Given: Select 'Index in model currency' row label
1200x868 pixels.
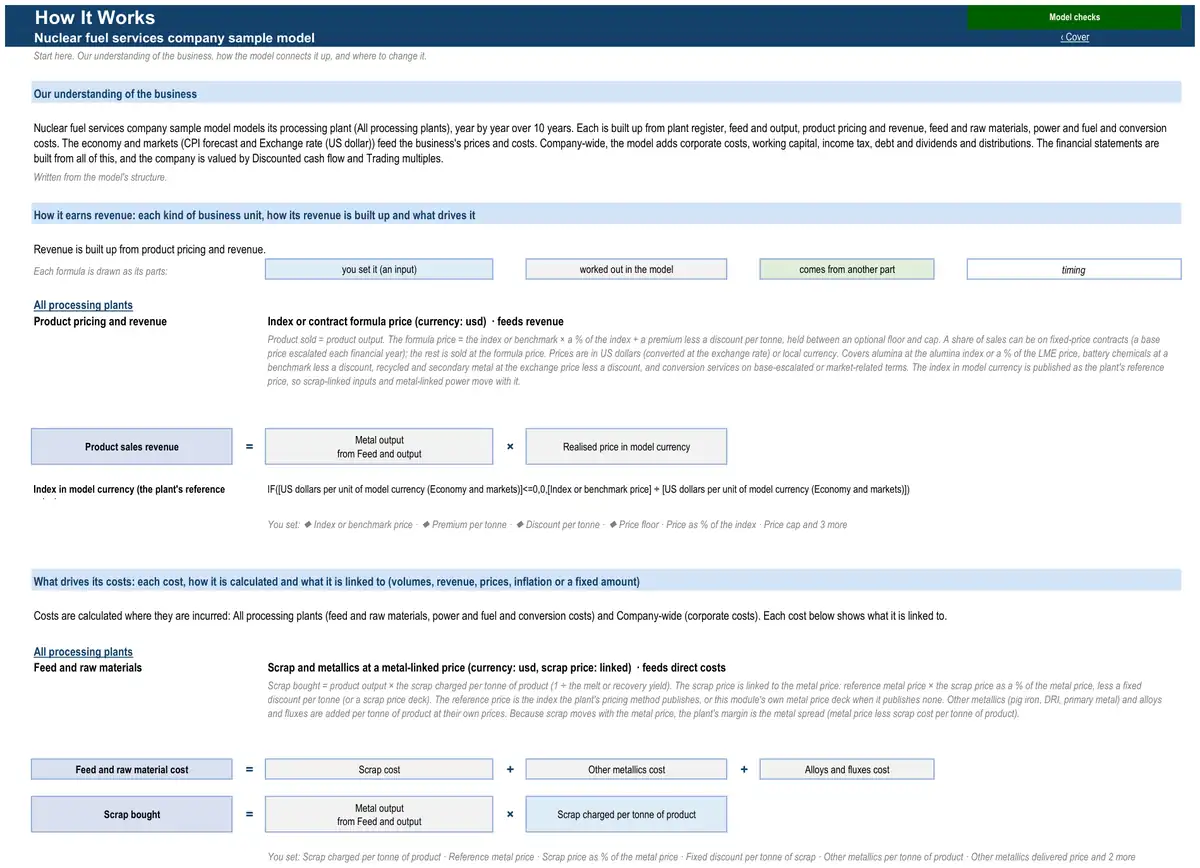Looking at the screenshot, I should click(129, 489).
